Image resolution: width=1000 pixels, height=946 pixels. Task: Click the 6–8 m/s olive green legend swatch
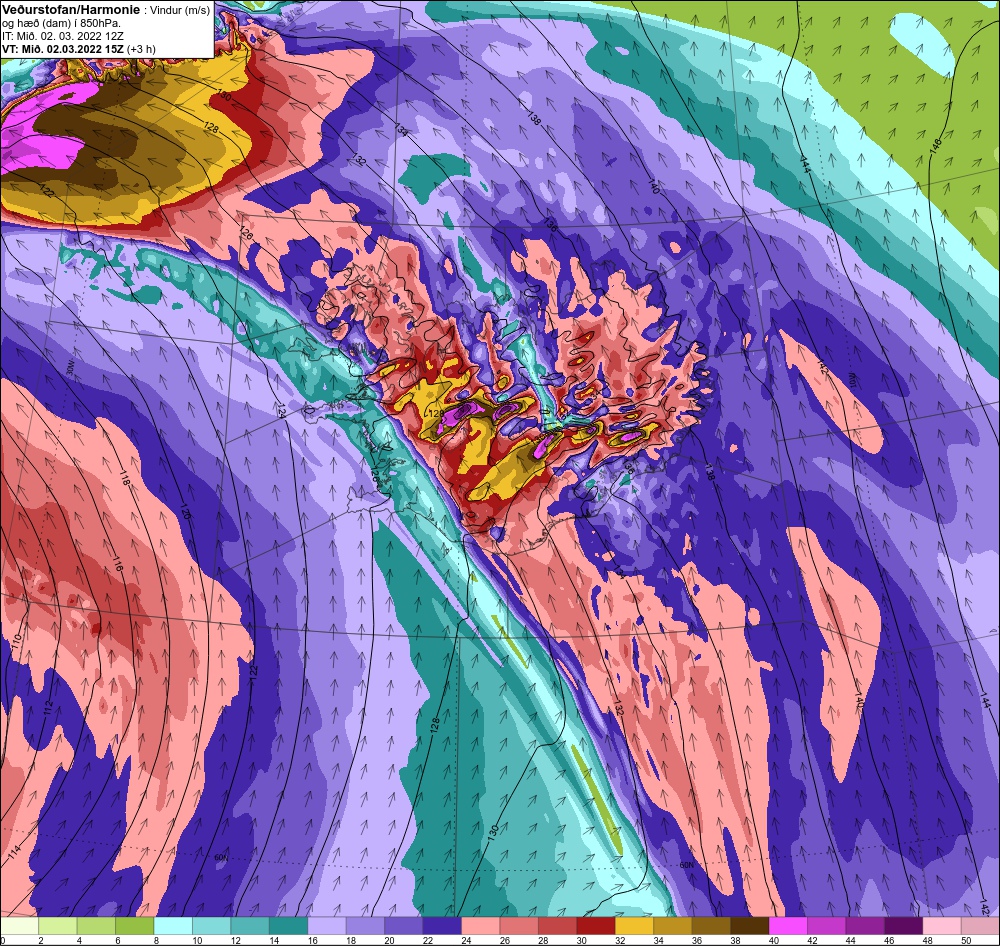[x=135, y=926]
